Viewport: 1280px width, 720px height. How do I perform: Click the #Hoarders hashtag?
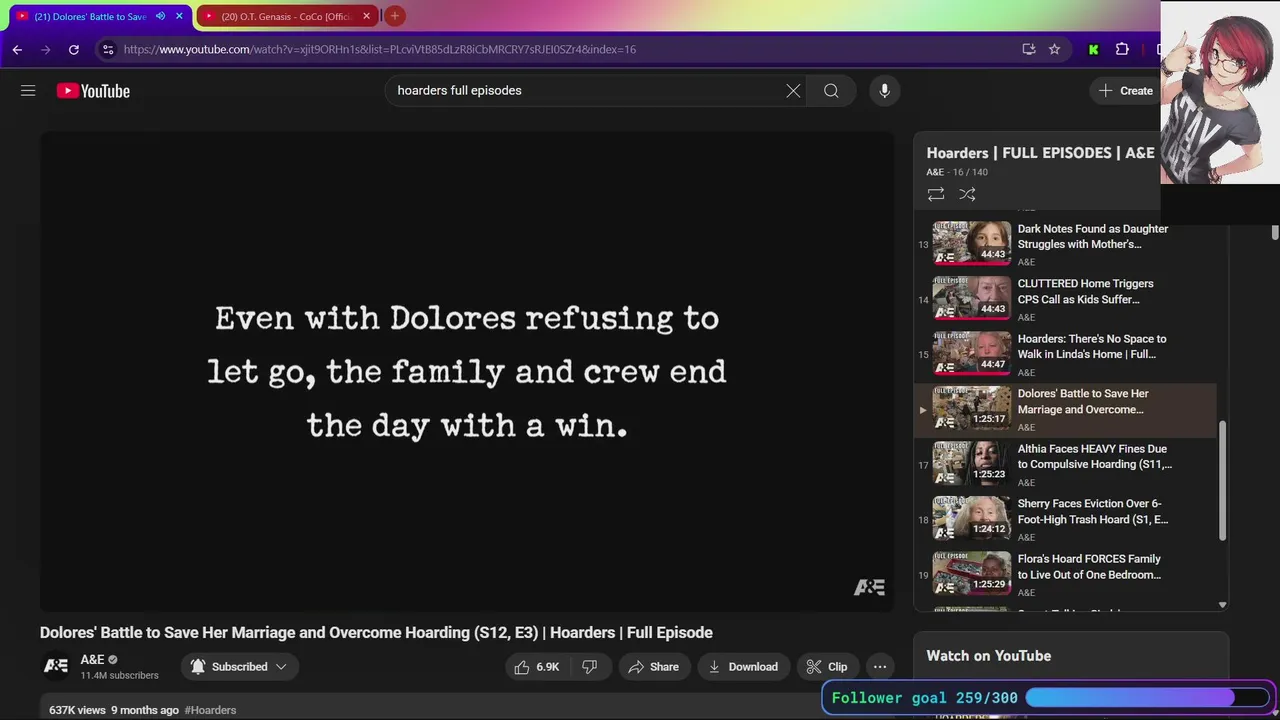(210, 710)
